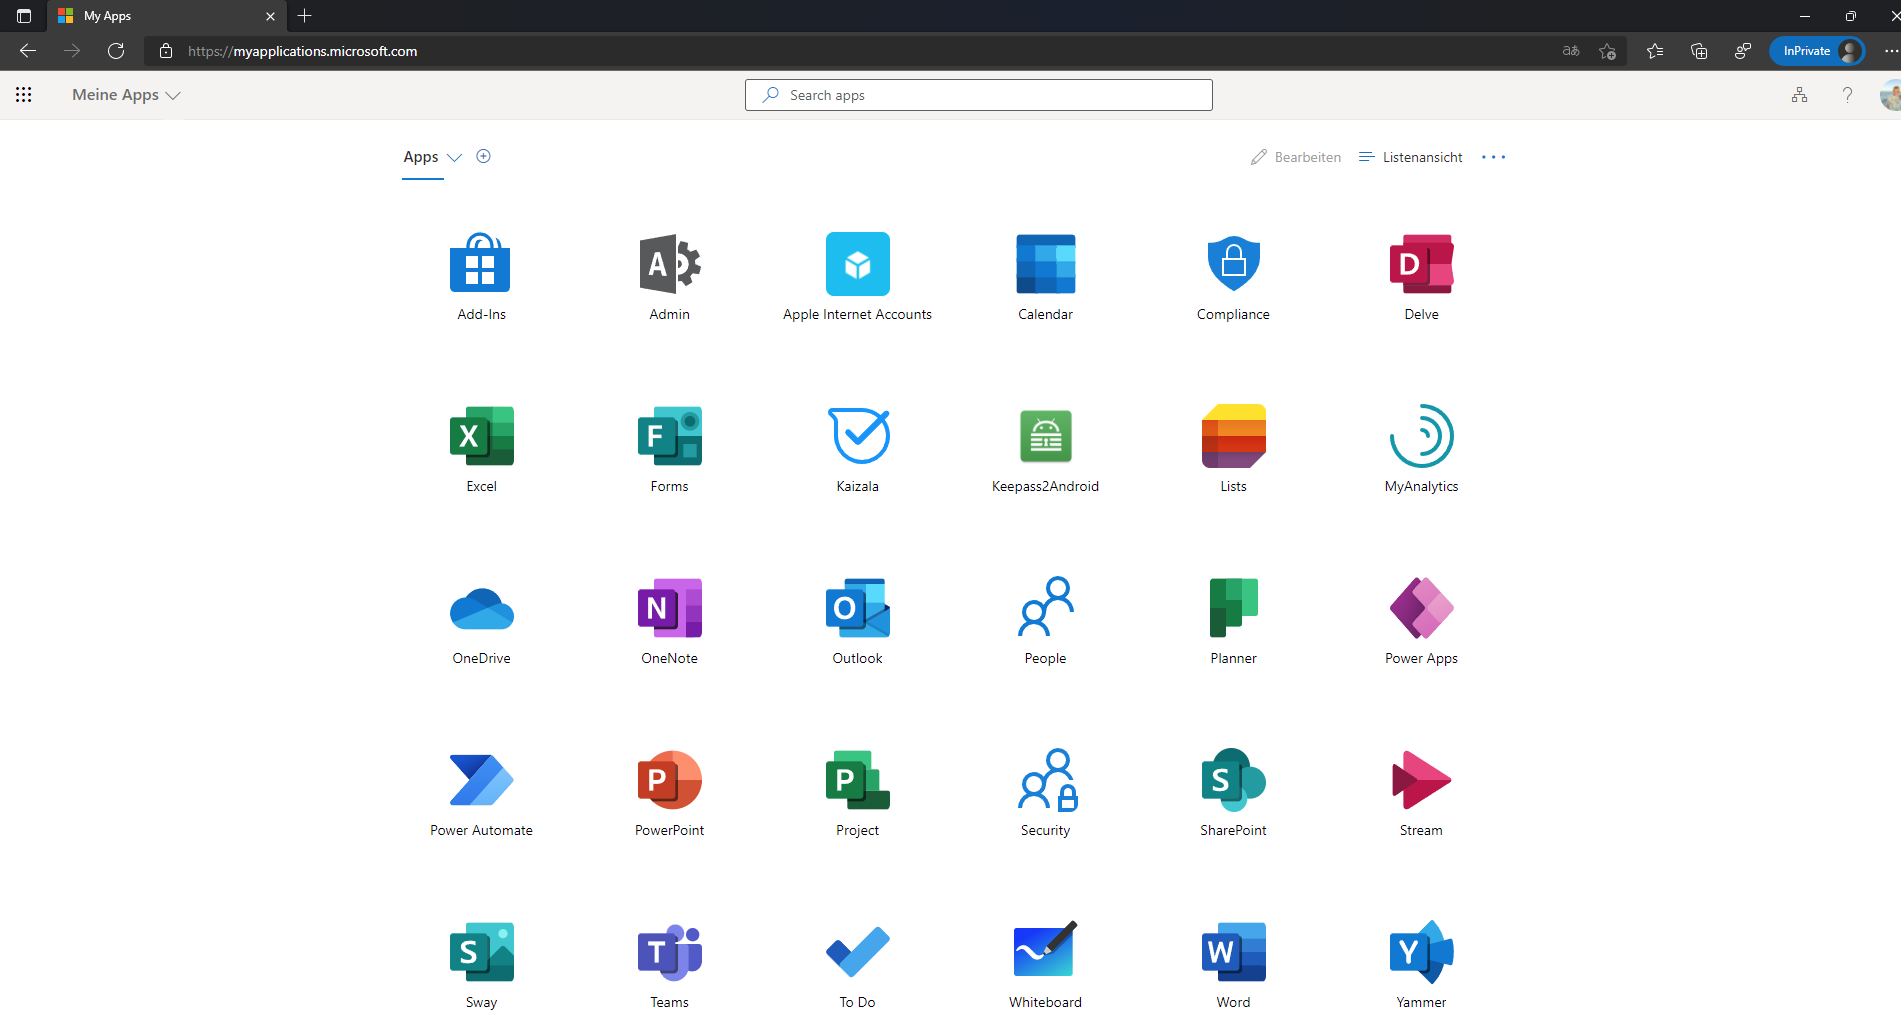Screen dimensions: 1901x1032
Task: Switch to Listenansicht view
Action: click(x=1411, y=157)
